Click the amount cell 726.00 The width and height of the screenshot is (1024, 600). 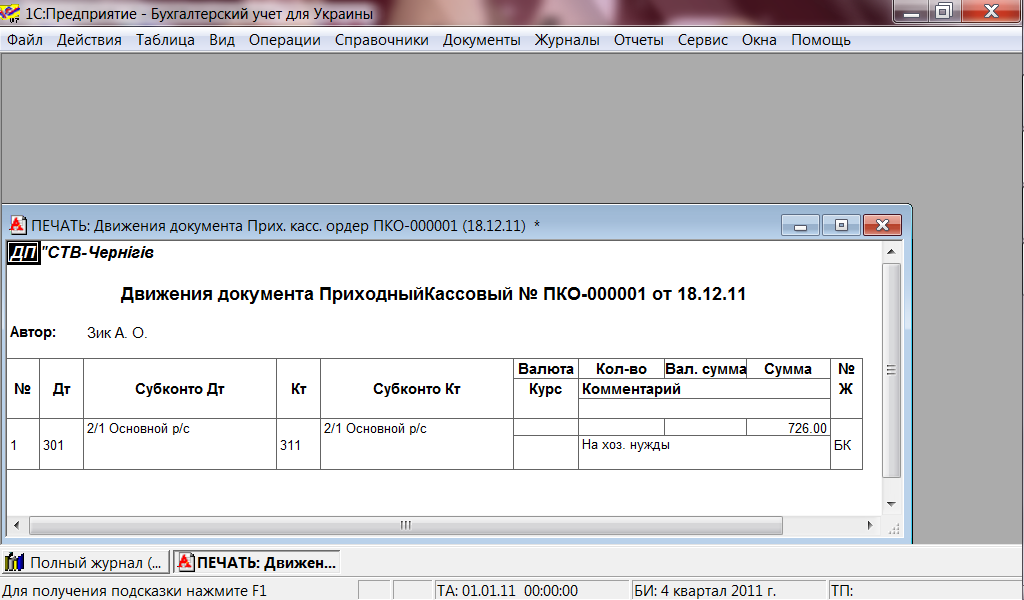click(x=788, y=428)
